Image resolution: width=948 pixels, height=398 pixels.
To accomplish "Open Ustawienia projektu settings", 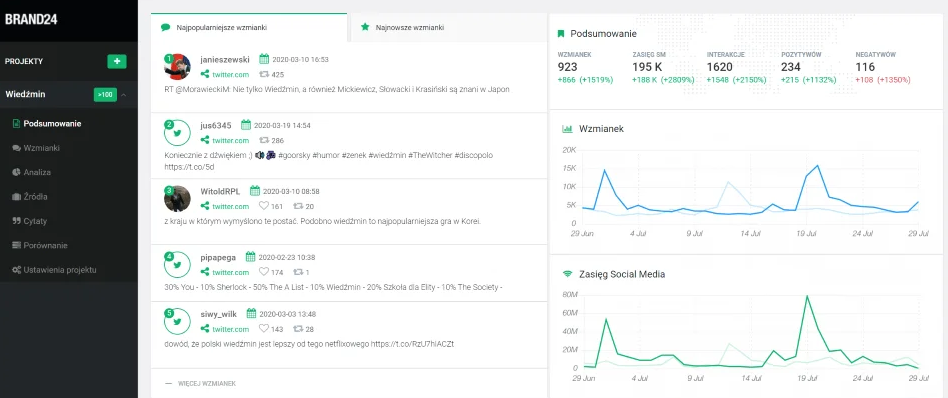I will pyautogui.click(x=54, y=270).
